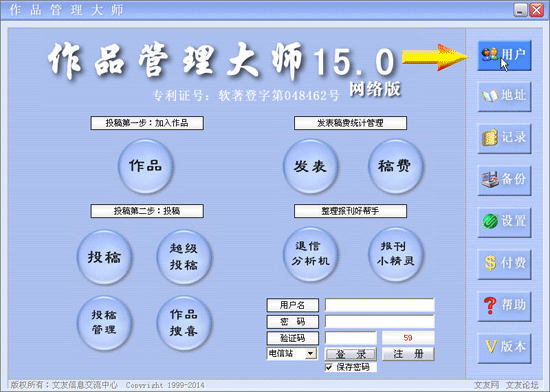Image resolution: width=550 pixels, height=392 pixels.
Task: Open the 地址 (Address) book button
Action: click(x=504, y=96)
